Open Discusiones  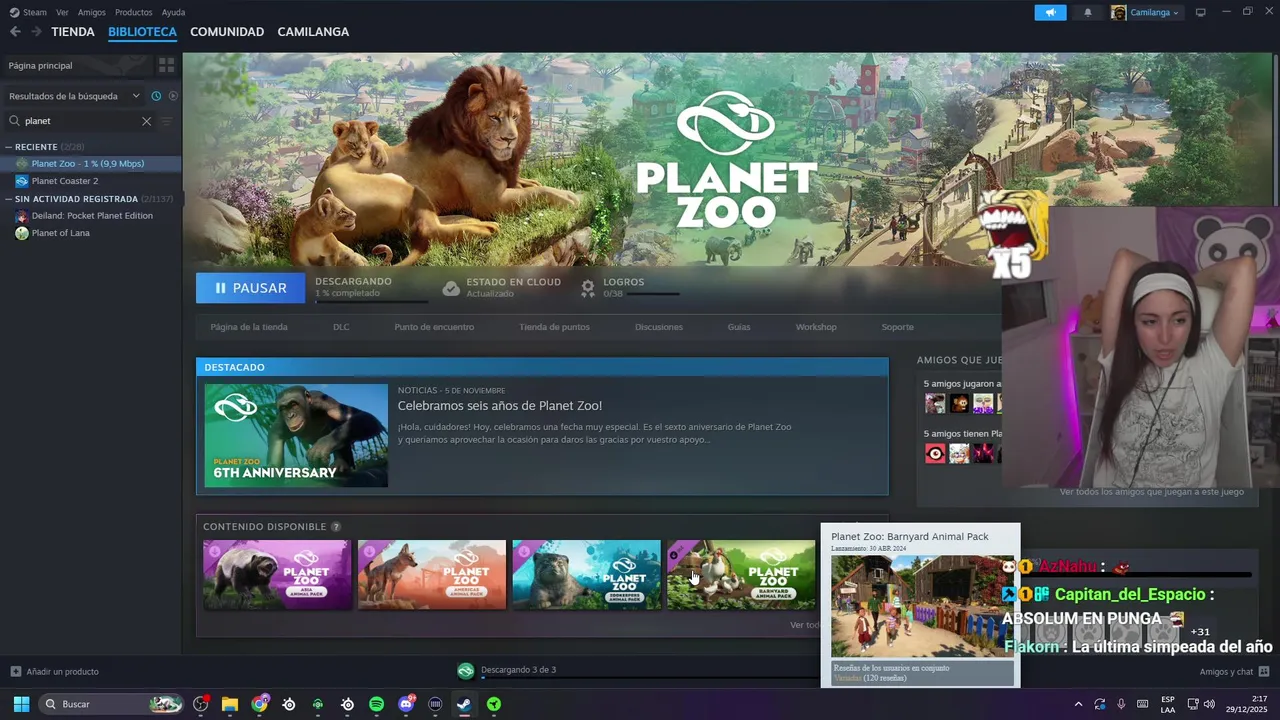tap(659, 327)
